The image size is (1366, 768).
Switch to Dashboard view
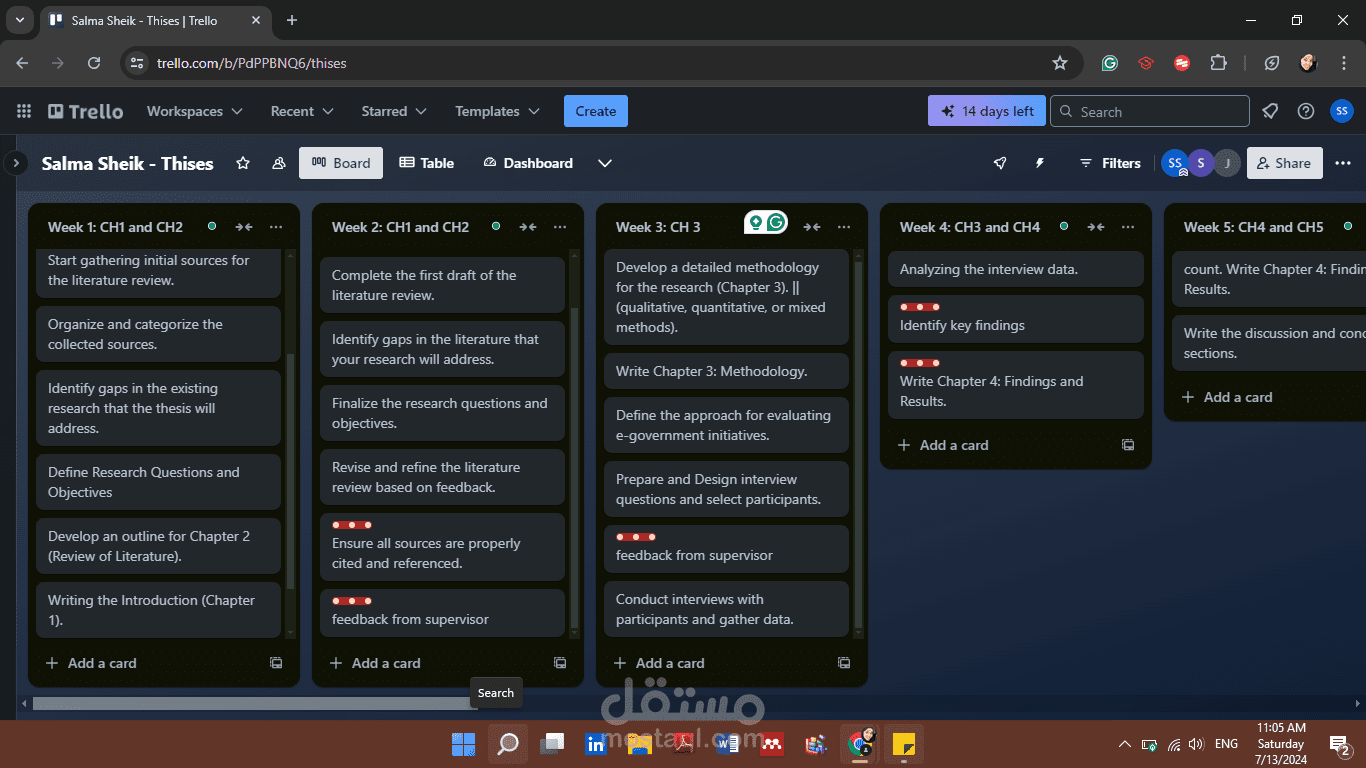tap(527, 163)
